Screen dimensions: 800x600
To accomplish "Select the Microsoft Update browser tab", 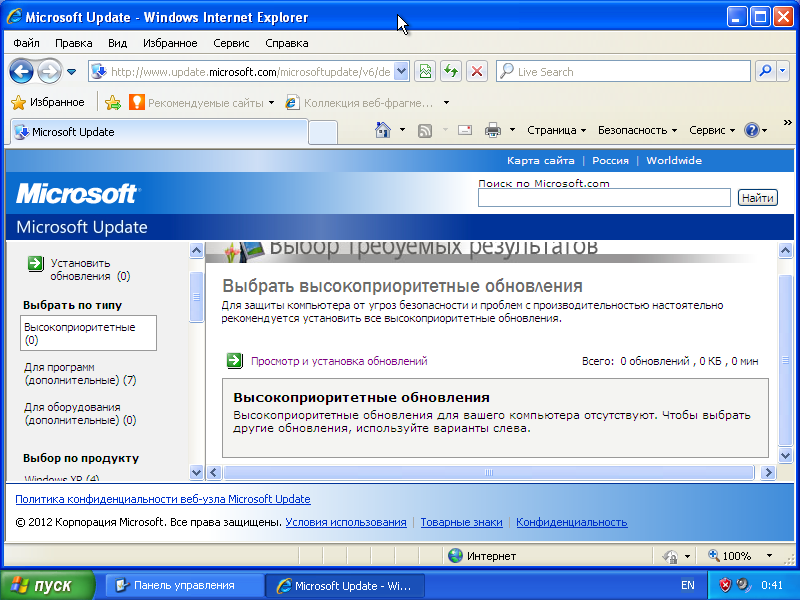I will (x=159, y=132).
